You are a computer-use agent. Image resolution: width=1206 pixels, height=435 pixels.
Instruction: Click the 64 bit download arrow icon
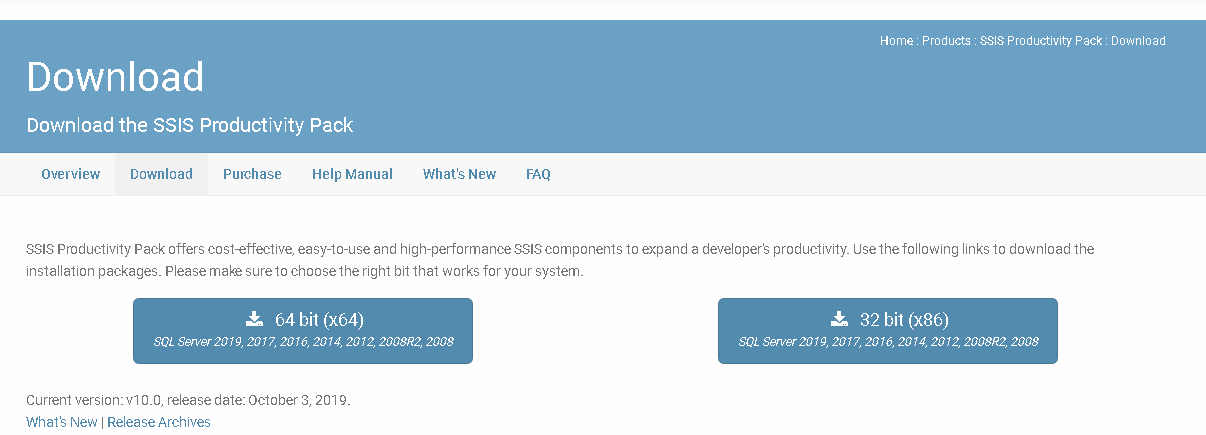[254, 319]
